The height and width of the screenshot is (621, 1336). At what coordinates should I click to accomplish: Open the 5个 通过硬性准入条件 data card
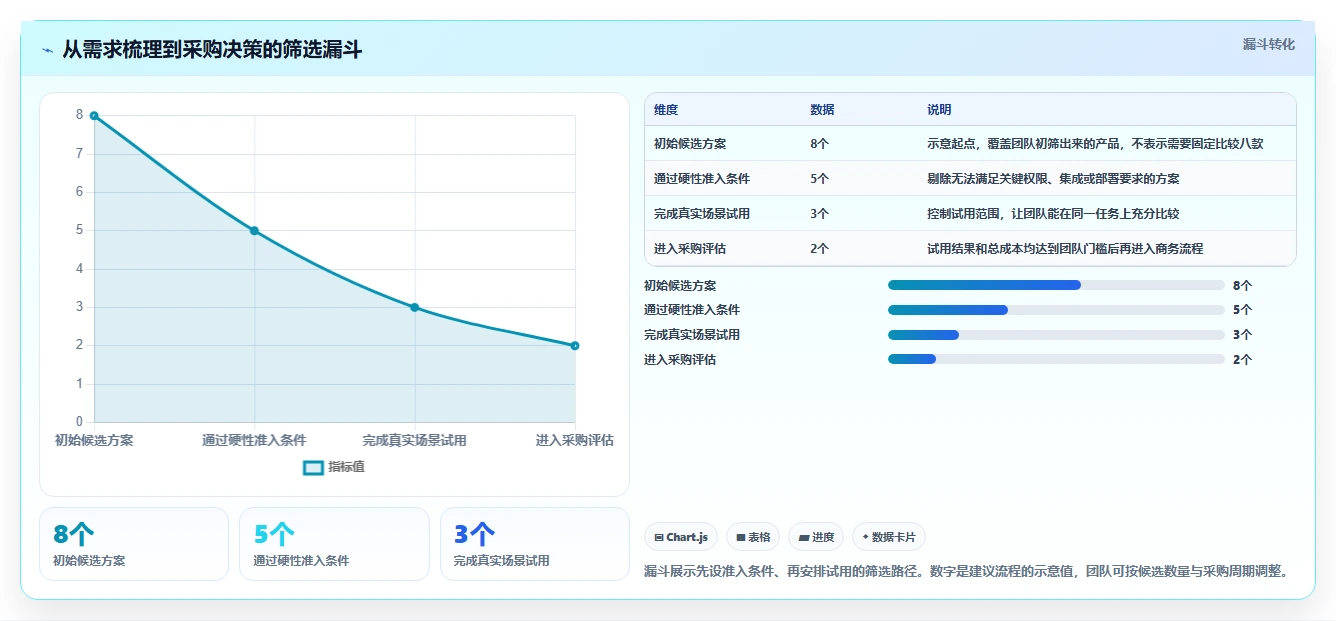click(x=334, y=544)
